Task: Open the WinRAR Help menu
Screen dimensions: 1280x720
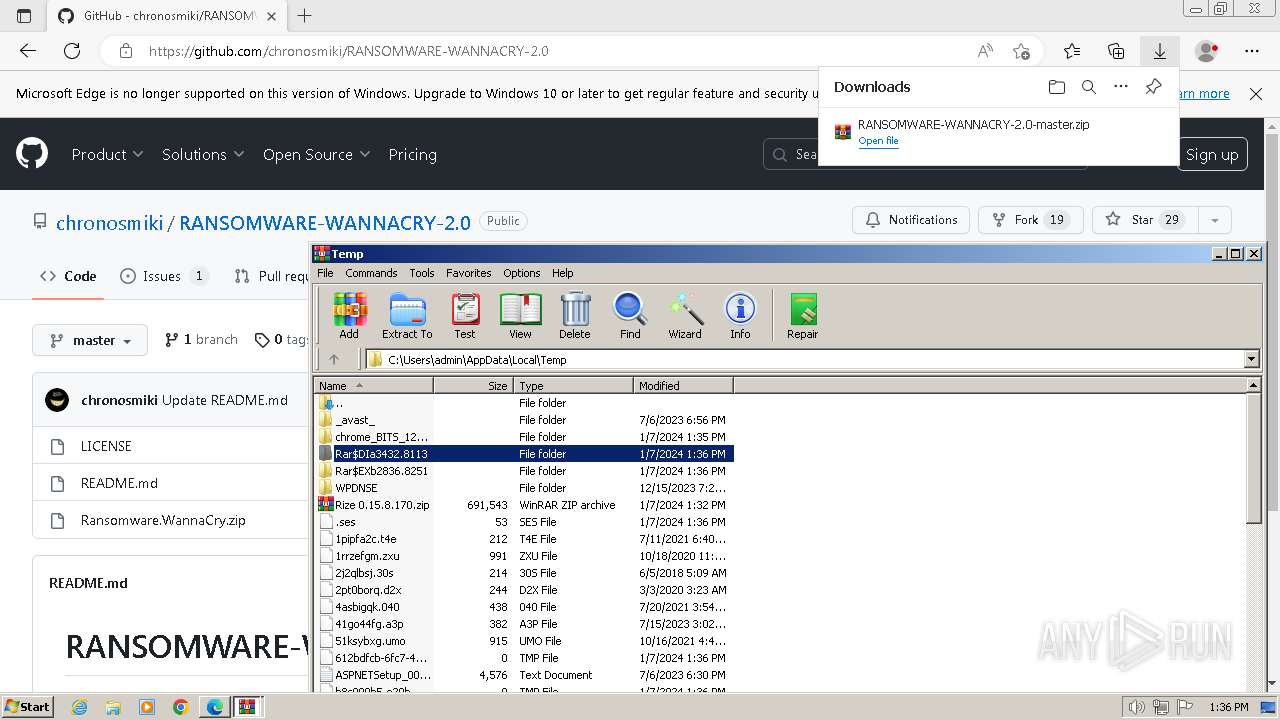Action: pyautogui.click(x=563, y=273)
